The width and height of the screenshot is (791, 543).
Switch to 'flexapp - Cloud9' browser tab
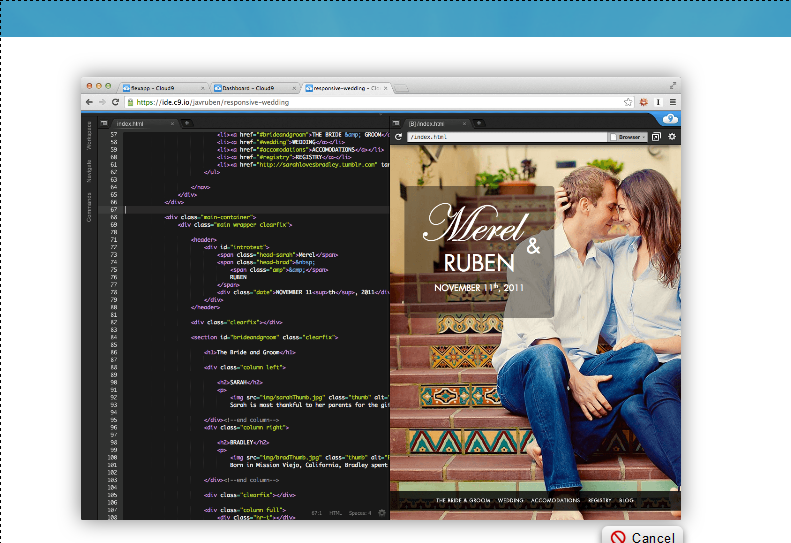[164, 88]
